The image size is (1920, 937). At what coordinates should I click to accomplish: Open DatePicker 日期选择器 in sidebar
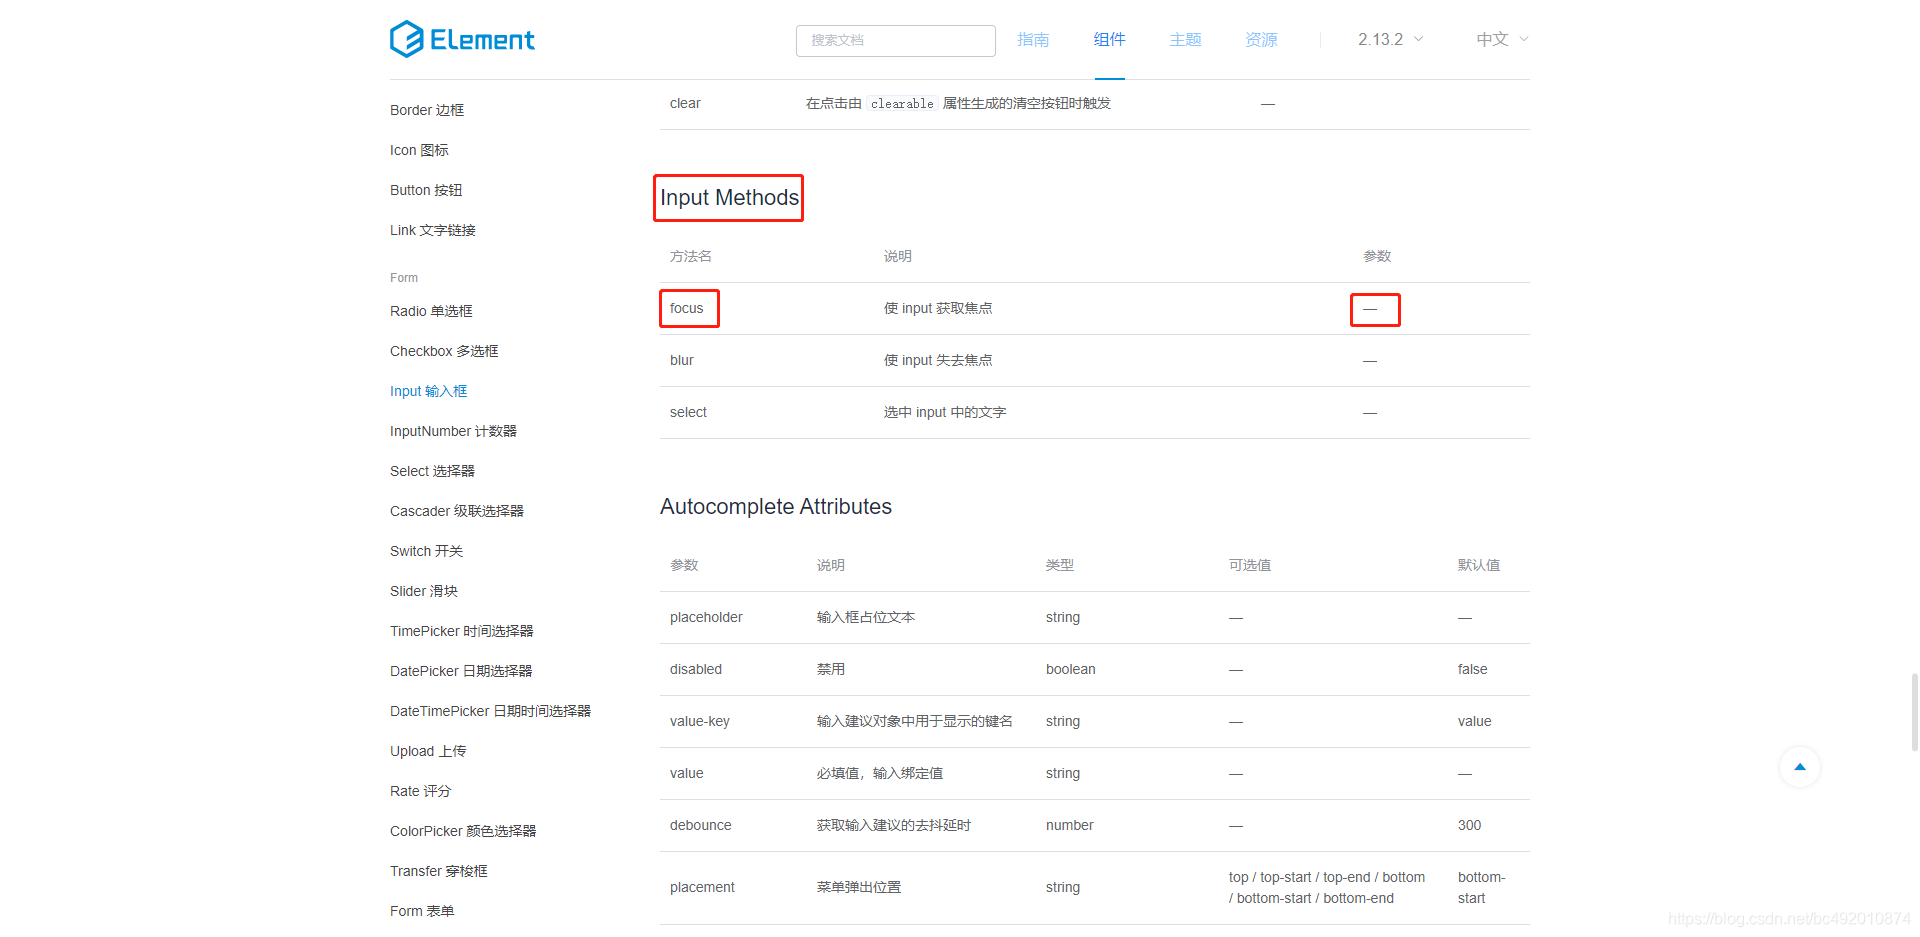pos(461,671)
